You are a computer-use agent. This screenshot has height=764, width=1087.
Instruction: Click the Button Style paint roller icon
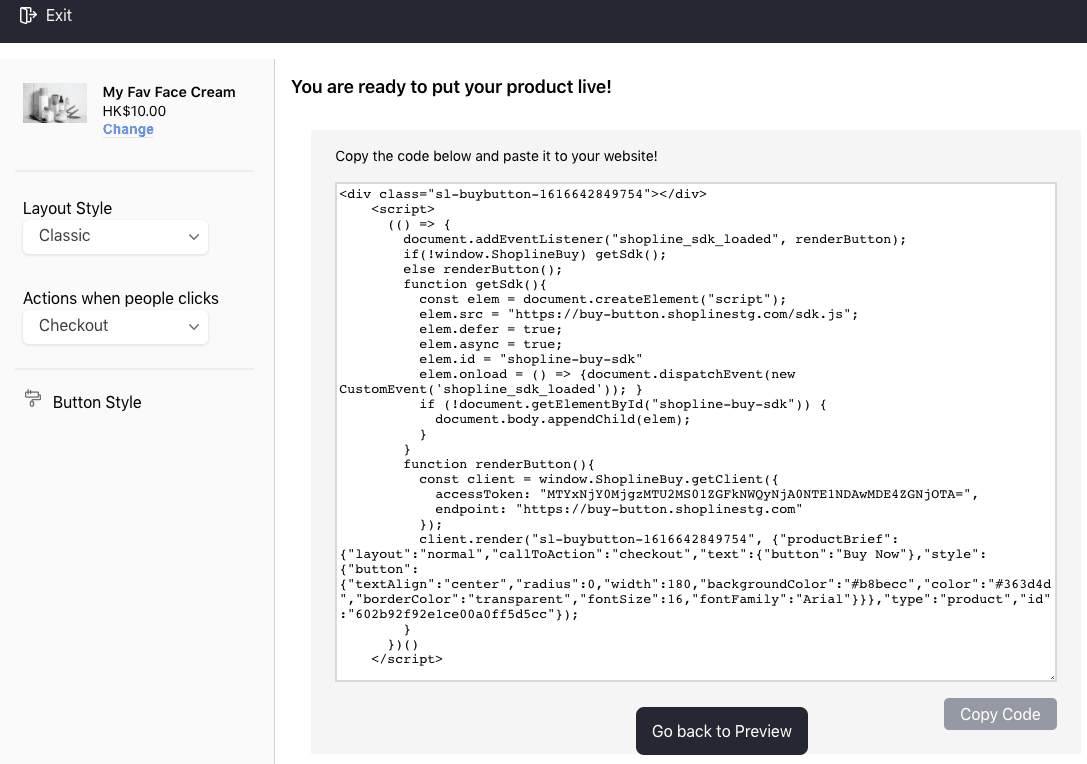point(33,398)
